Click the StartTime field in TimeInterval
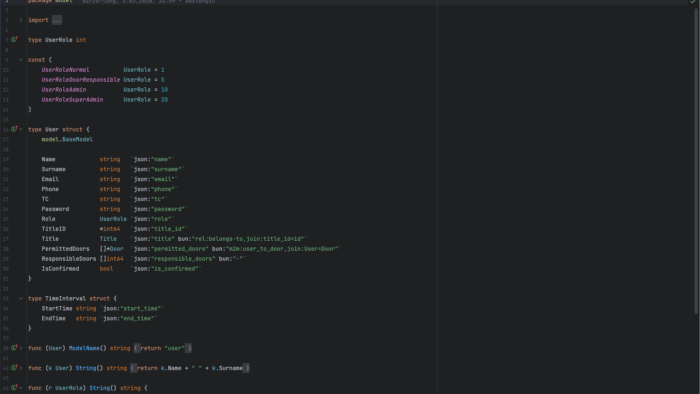This screenshot has height=394, width=700. tap(57, 308)
